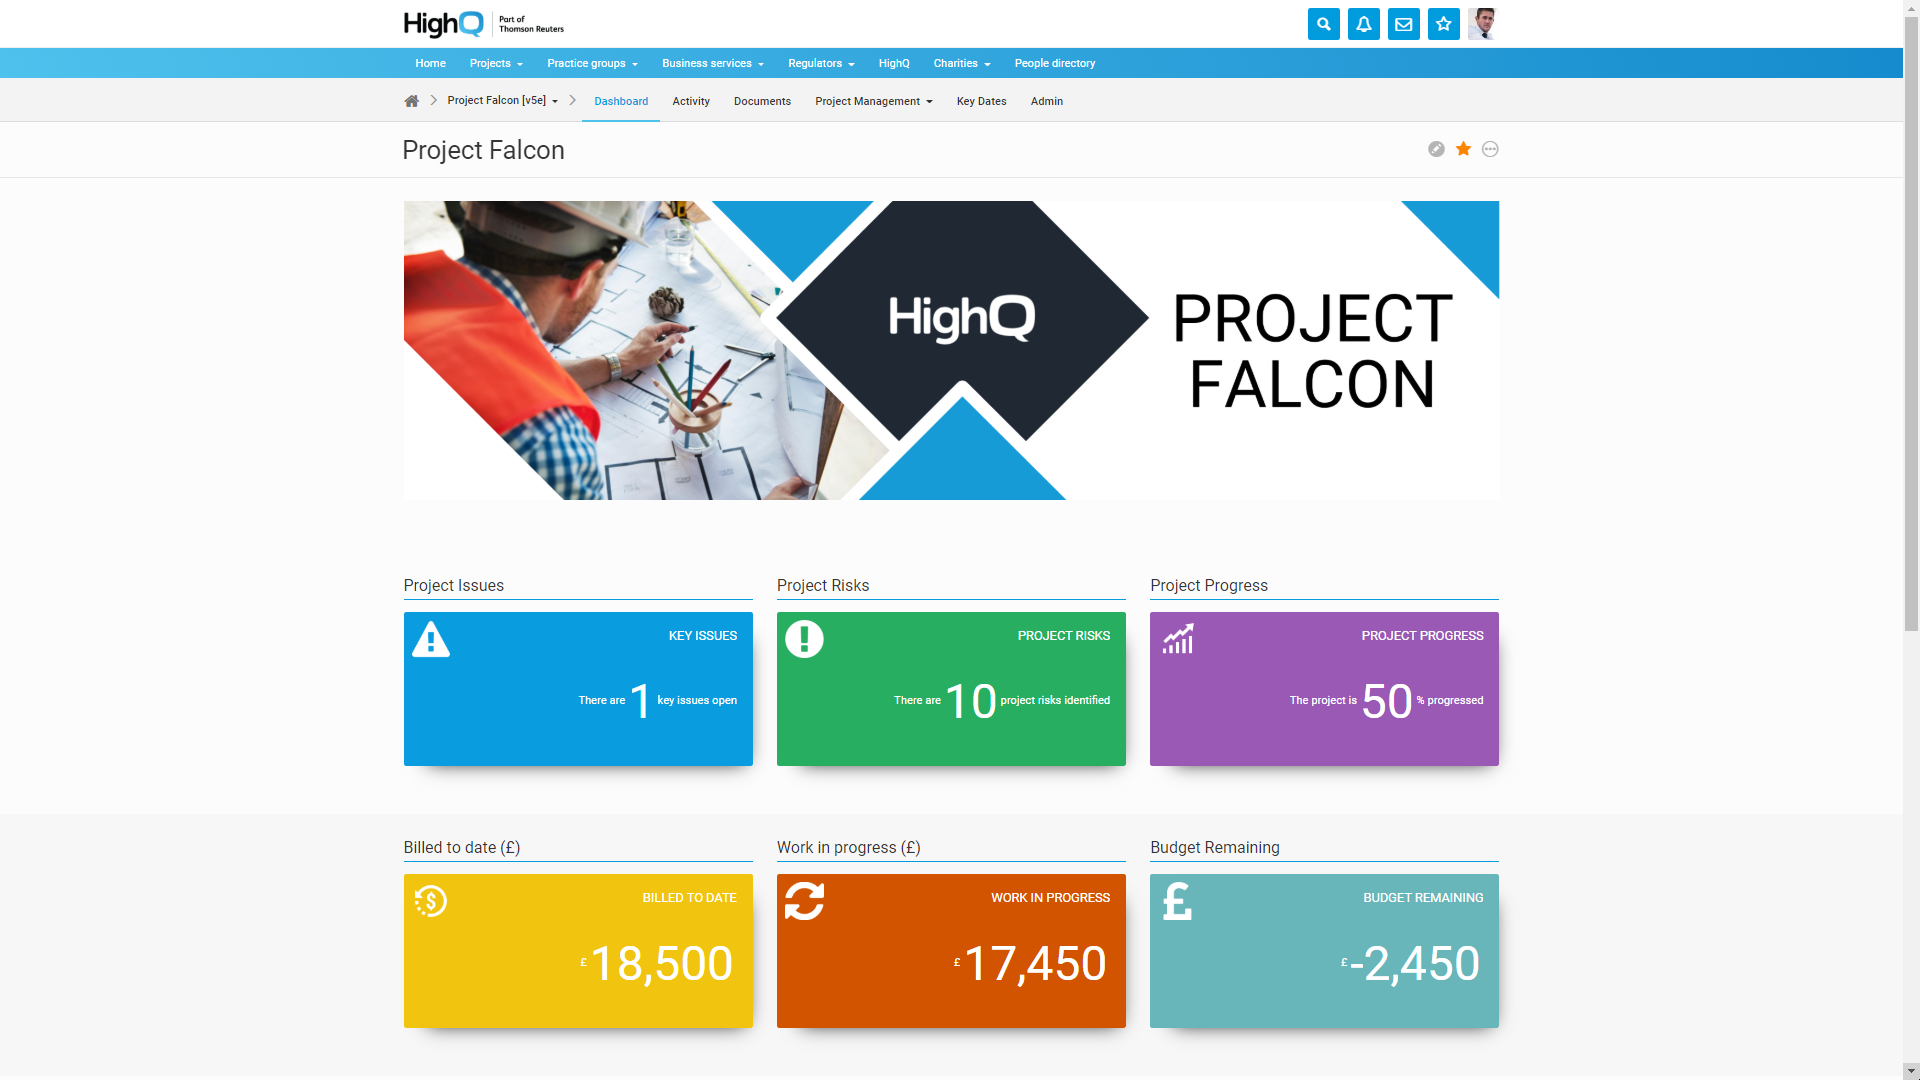Click the dollar/billing icon in Billed to Date

(x=430, y=899)
